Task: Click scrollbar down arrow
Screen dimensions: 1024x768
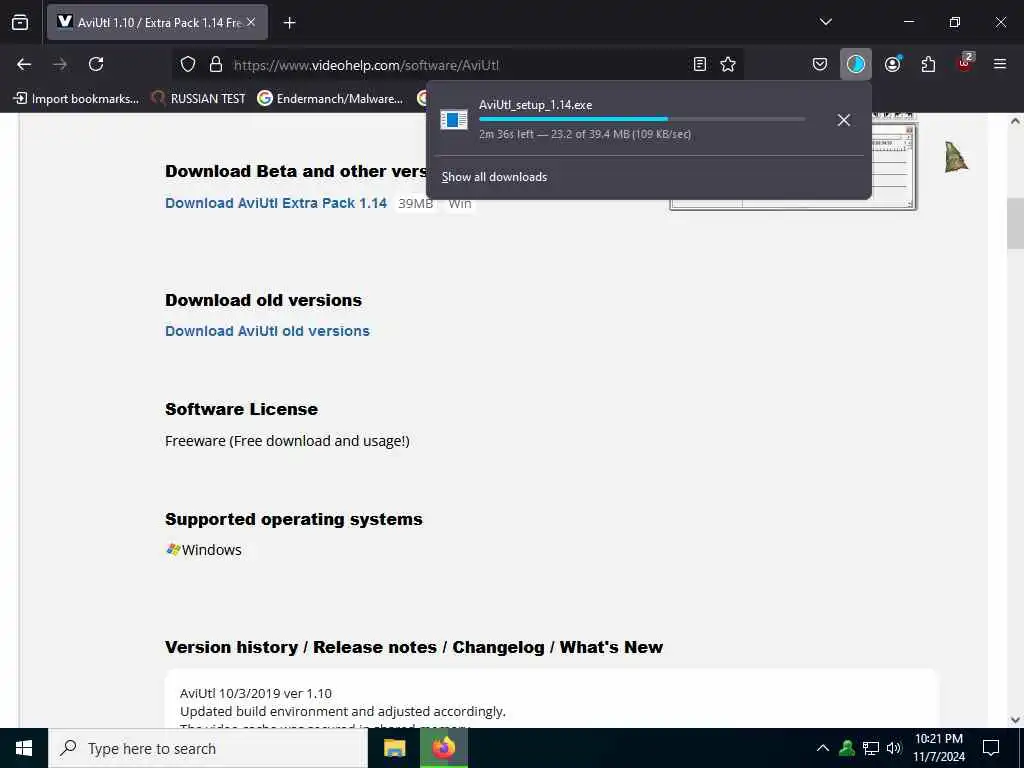Action: [1015, 720]
